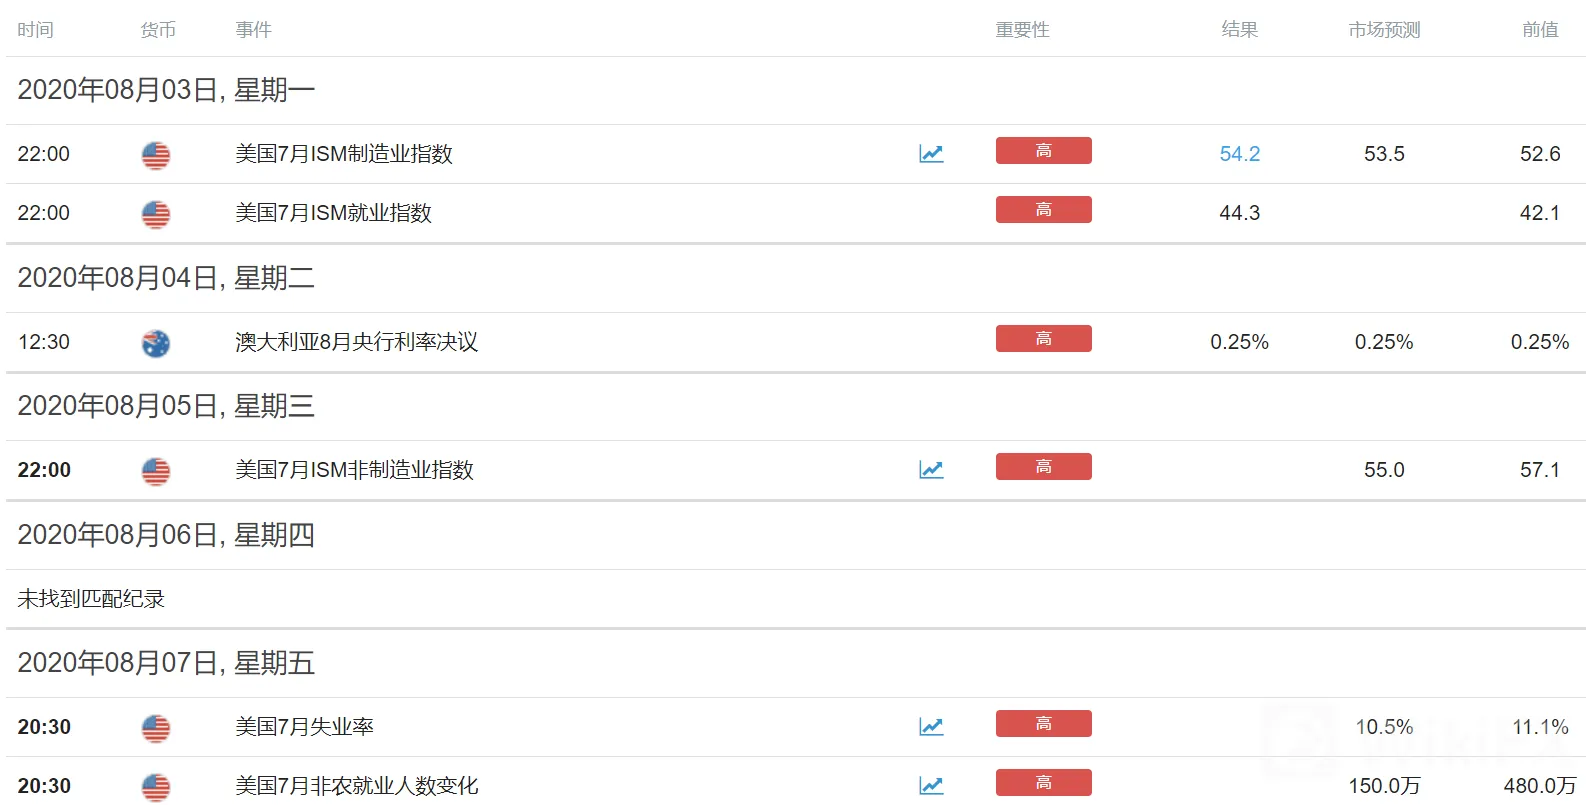Image resolution: width=1586 pixels, height=805 pixels.
Task: Open chart icon for US July unemployment rate
Action: pyautogui.click(x=931, y=727)
